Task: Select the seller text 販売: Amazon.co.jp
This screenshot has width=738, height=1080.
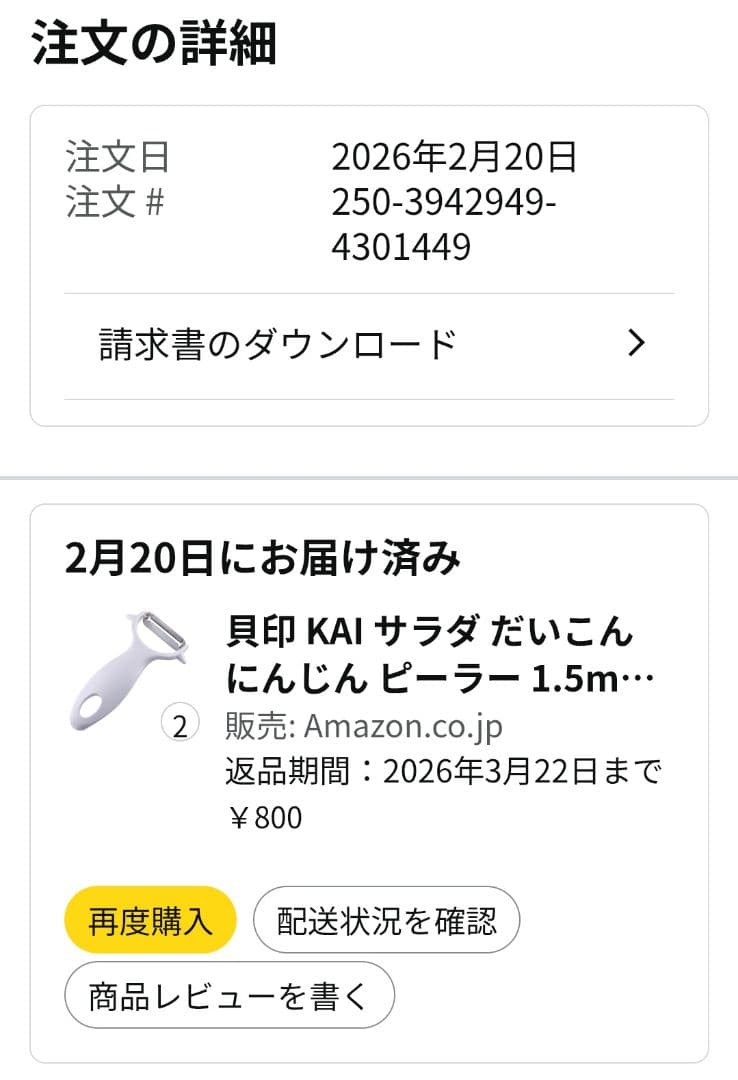Action: (x=364, y=726)
